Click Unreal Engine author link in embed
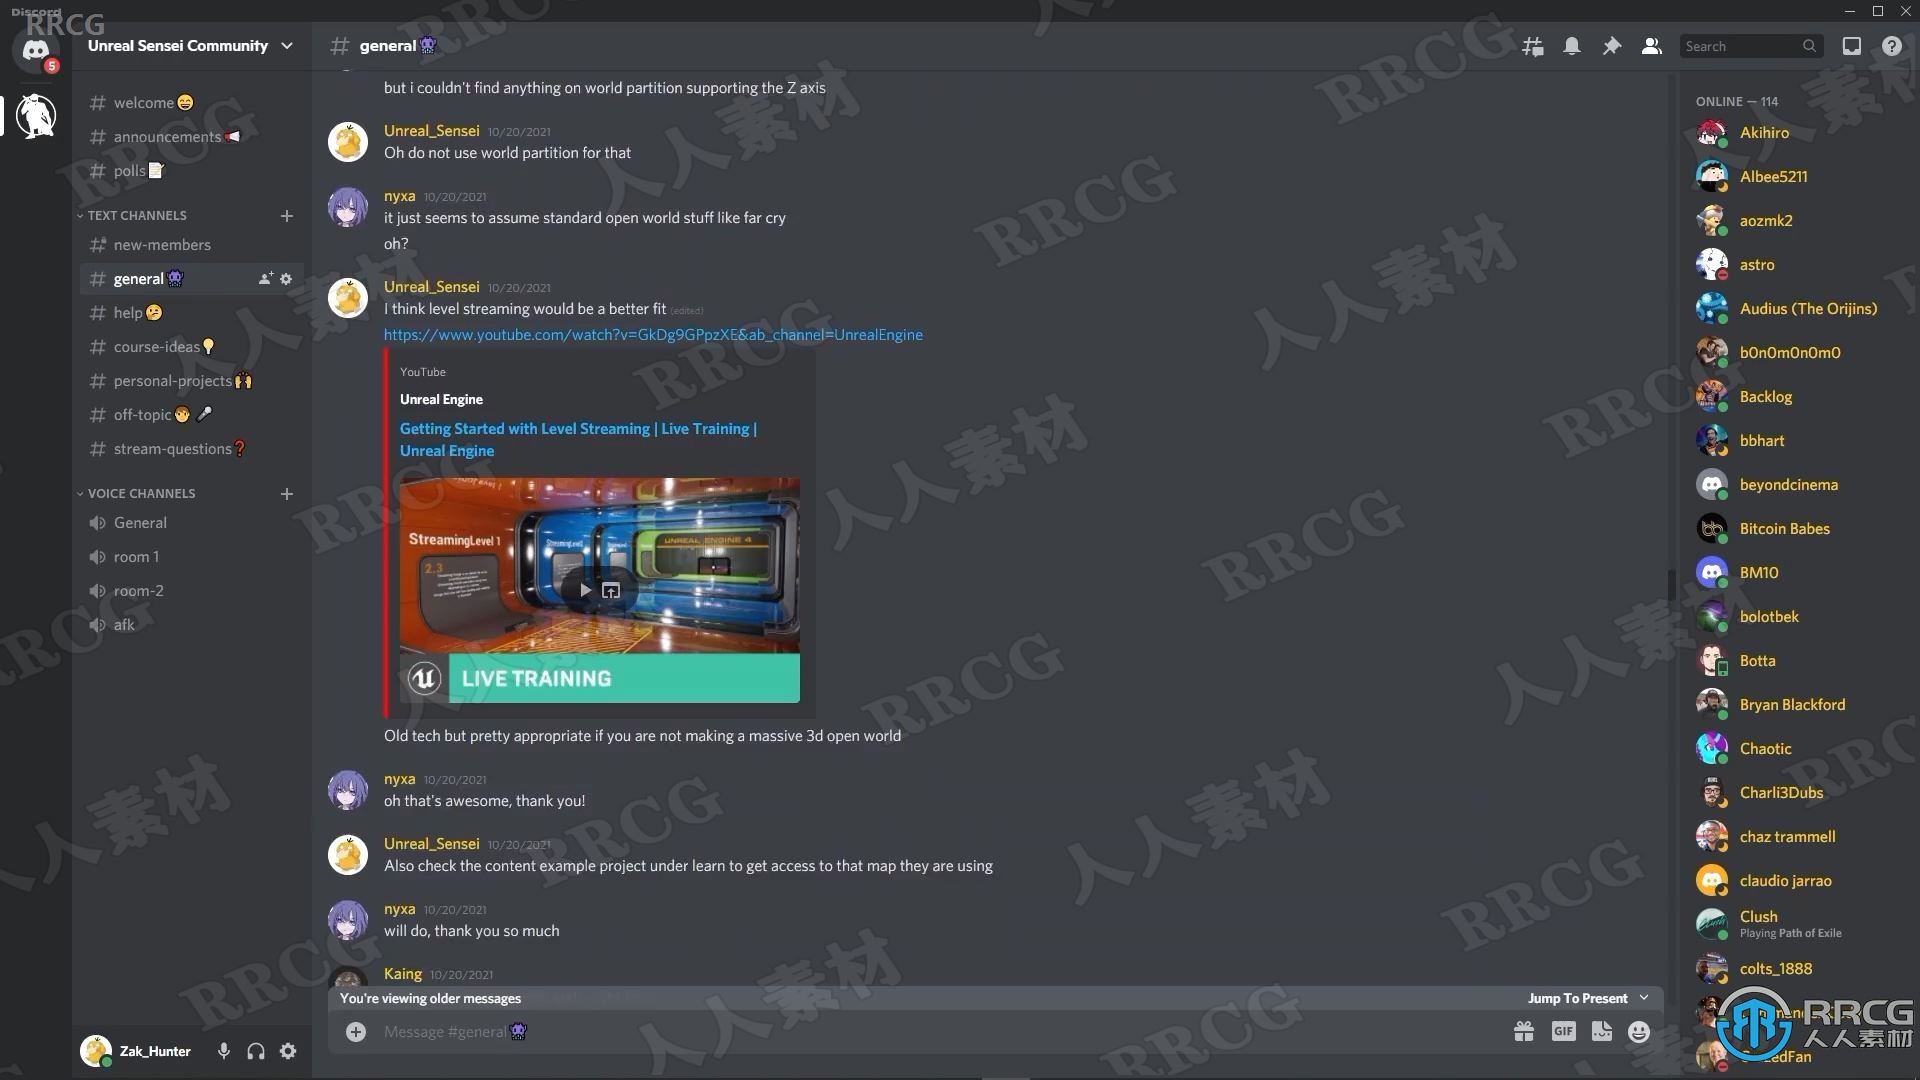The height and width of the screenshot is (1080, 1920). pyautogui.click(x=441, y=399)
